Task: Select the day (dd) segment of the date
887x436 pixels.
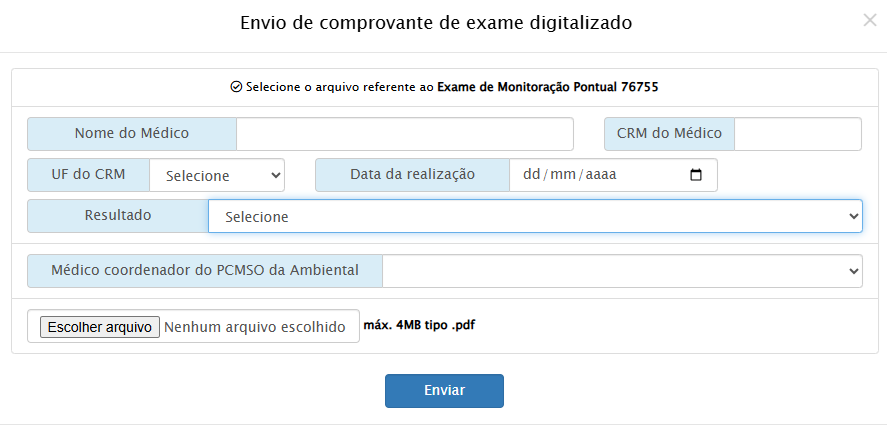Action: (531, 175)
